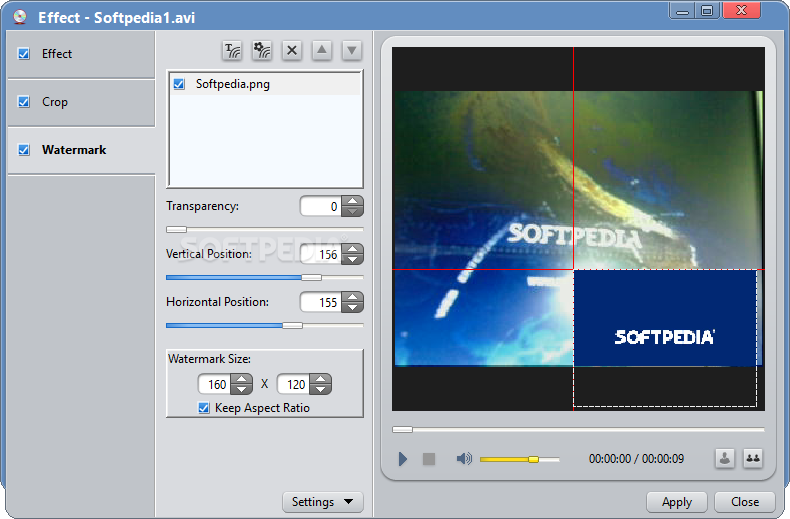
Task: Decrease watermark height value
Action: [x=321, y=390]
